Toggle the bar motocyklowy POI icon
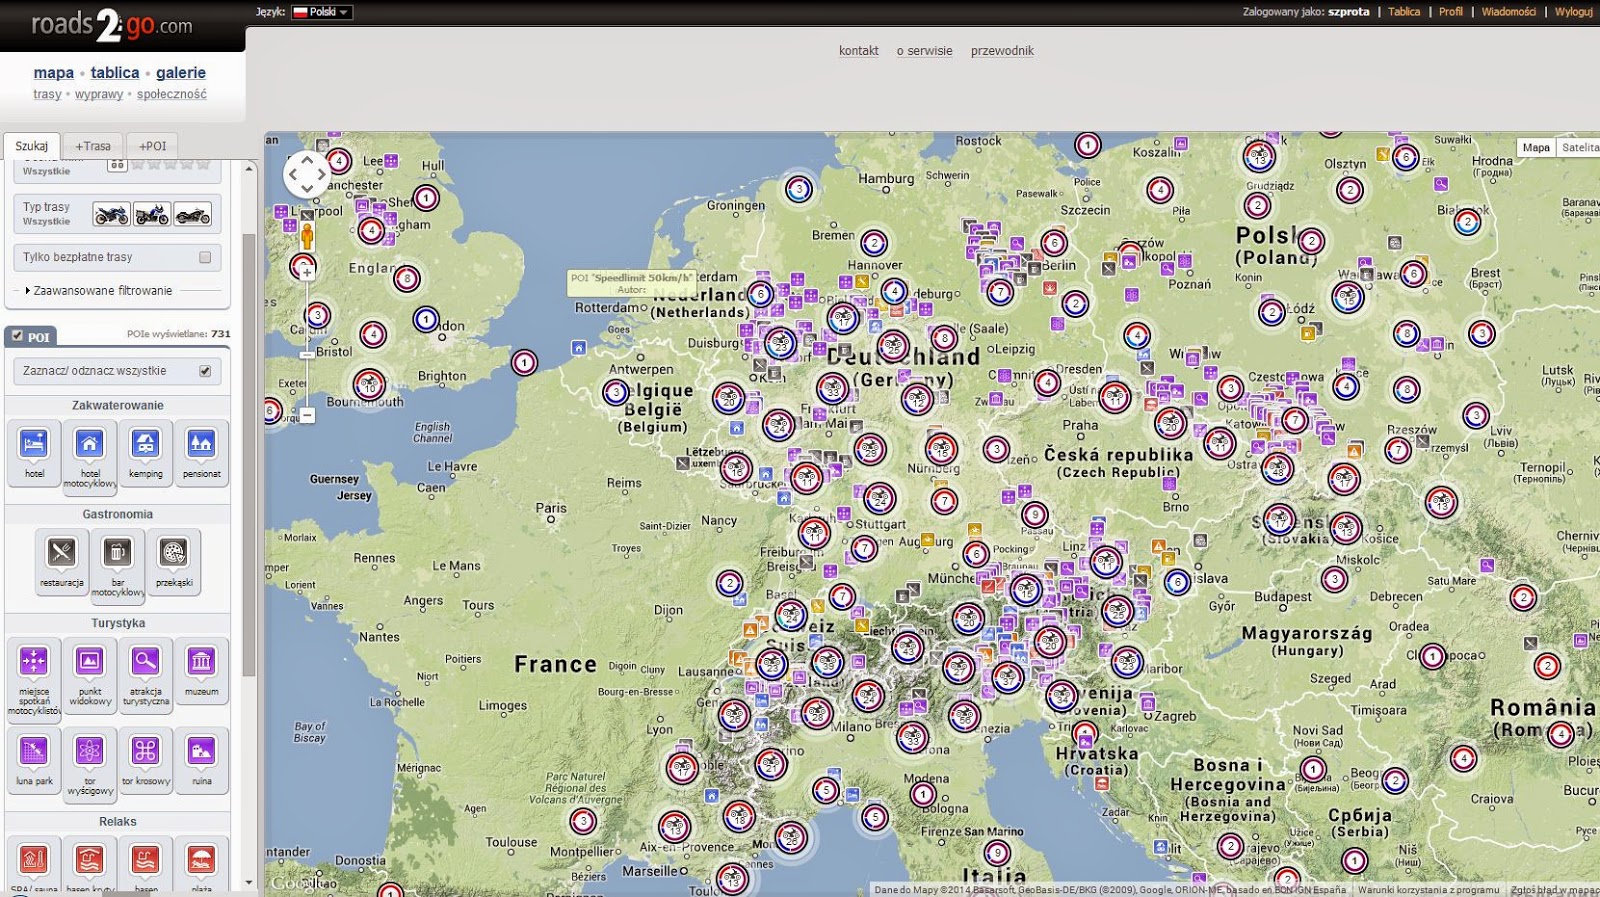1600x897 pixels. [118, 564]
